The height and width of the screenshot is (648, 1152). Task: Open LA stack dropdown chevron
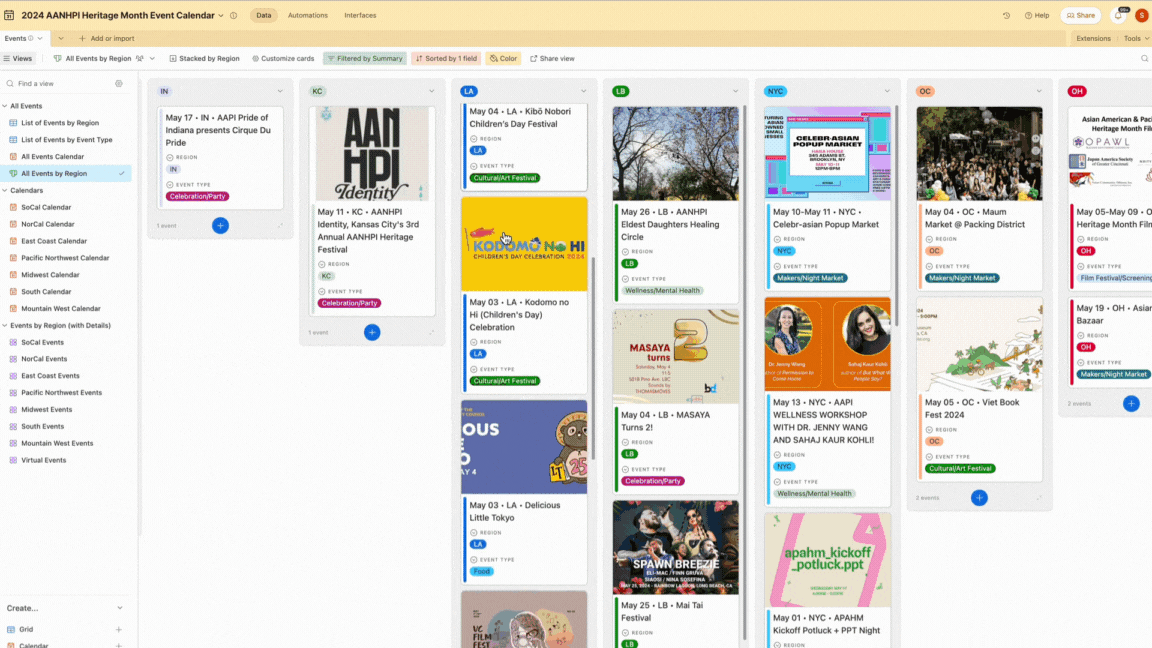(x=584, y=91)
